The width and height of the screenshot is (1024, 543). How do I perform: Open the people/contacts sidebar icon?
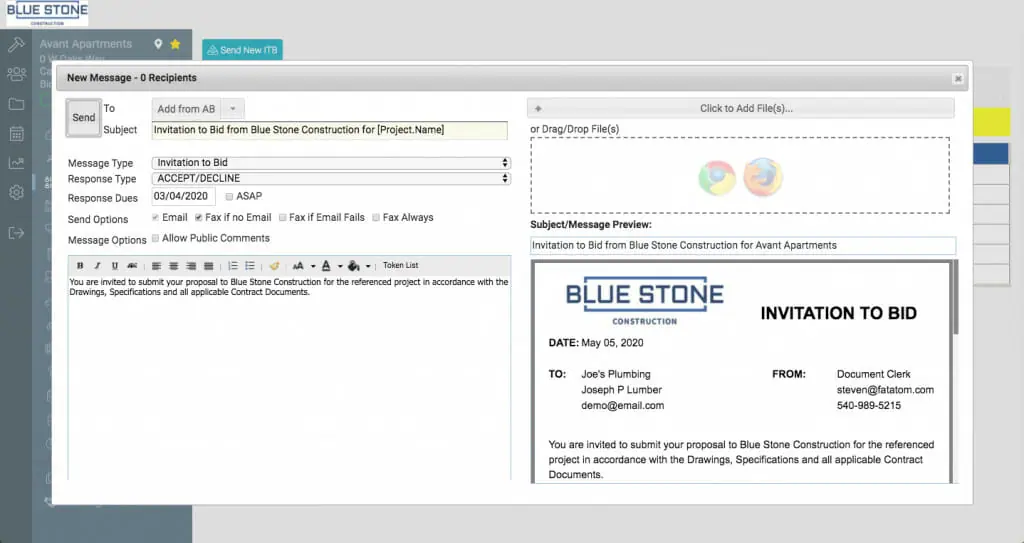click(x=16, y=74)
